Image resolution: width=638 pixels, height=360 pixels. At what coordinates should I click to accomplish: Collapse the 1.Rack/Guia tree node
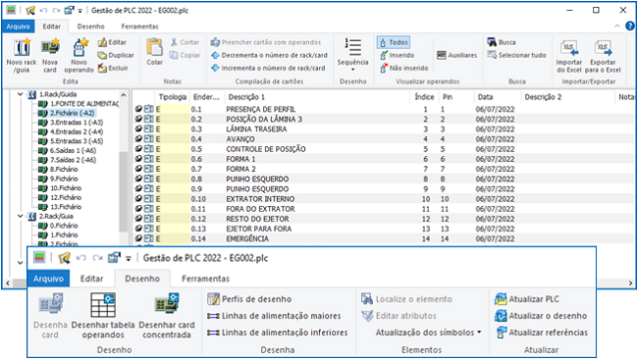coord(20,94)
